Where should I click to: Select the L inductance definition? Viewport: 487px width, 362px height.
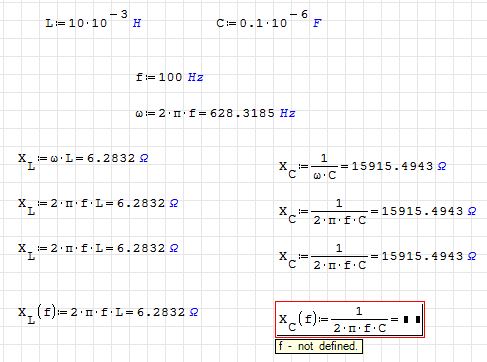pyautogui.click(x=93, y=19)
